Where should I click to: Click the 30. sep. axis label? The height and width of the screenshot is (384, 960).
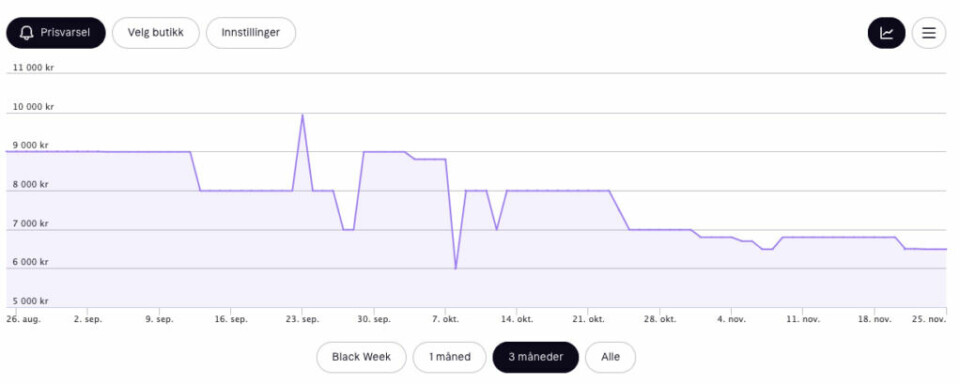click(373, 320)
